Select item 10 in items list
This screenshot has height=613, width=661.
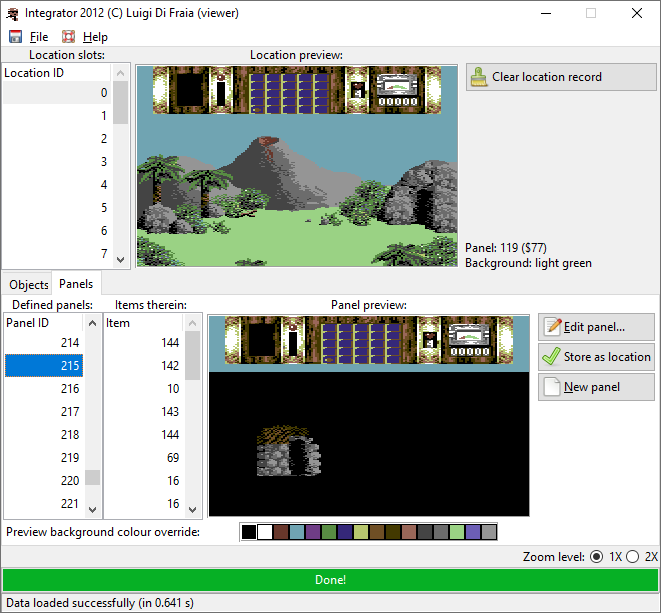[x=143, y=388]
